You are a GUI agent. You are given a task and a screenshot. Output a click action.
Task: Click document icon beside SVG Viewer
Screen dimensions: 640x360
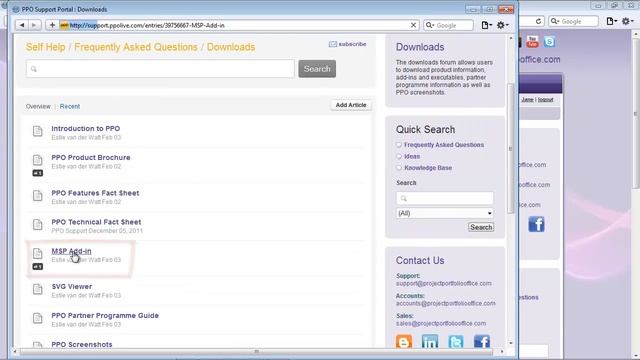pyautogui.click(x=38, y=289)
